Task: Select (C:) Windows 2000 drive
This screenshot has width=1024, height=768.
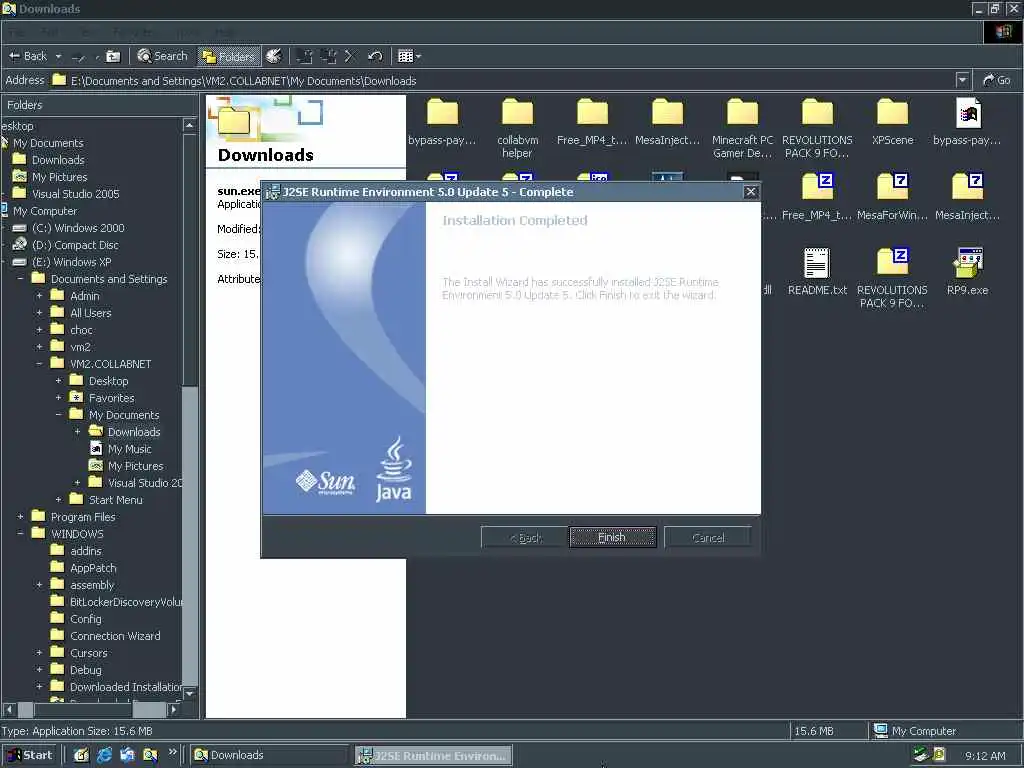Action: pyautogui.click(x=78, y=228)
